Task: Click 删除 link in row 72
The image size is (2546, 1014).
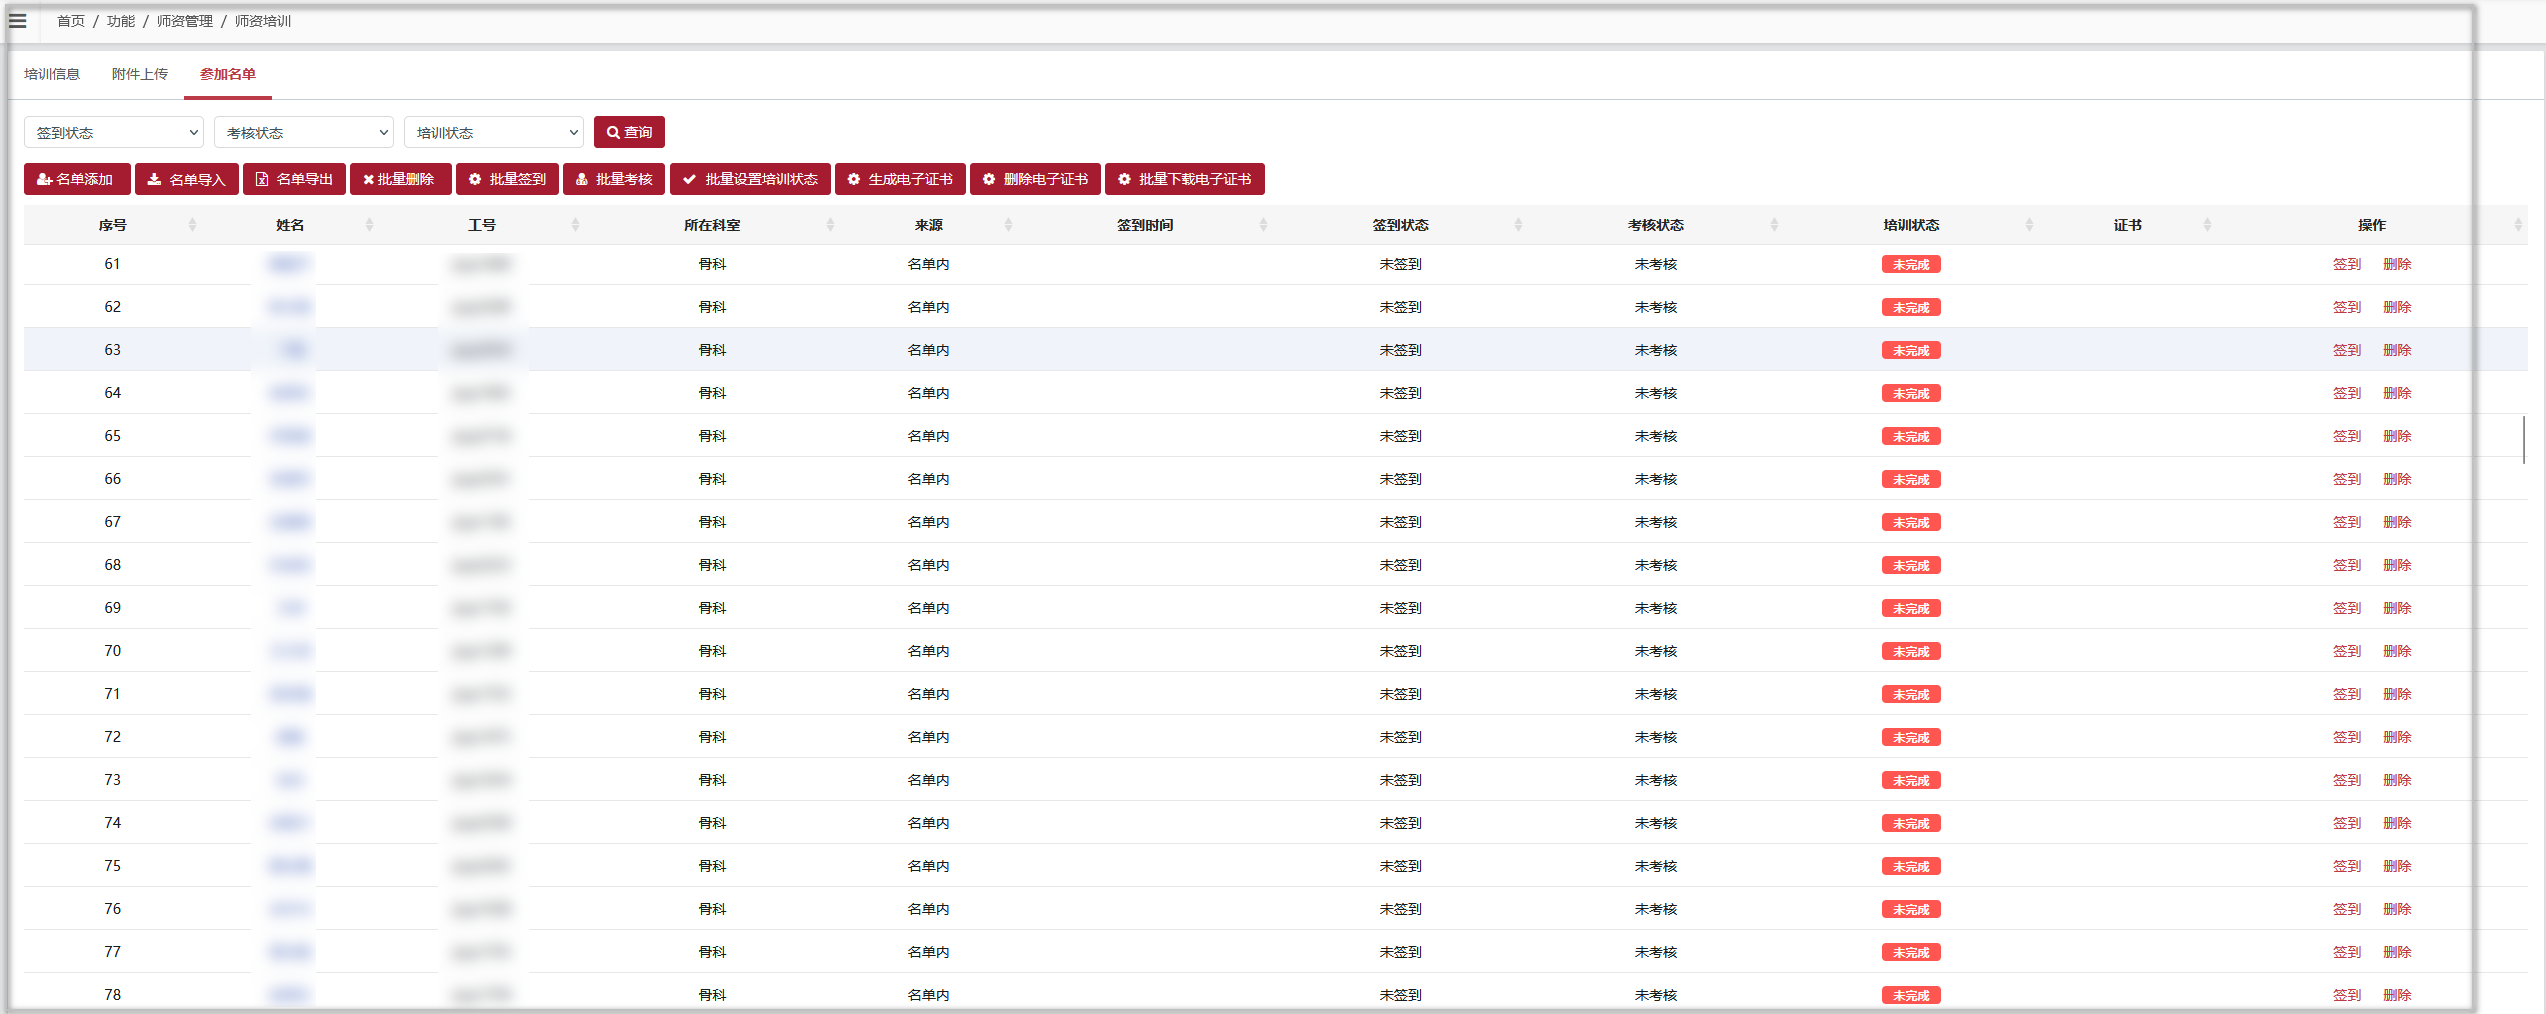Action: 2397,737
